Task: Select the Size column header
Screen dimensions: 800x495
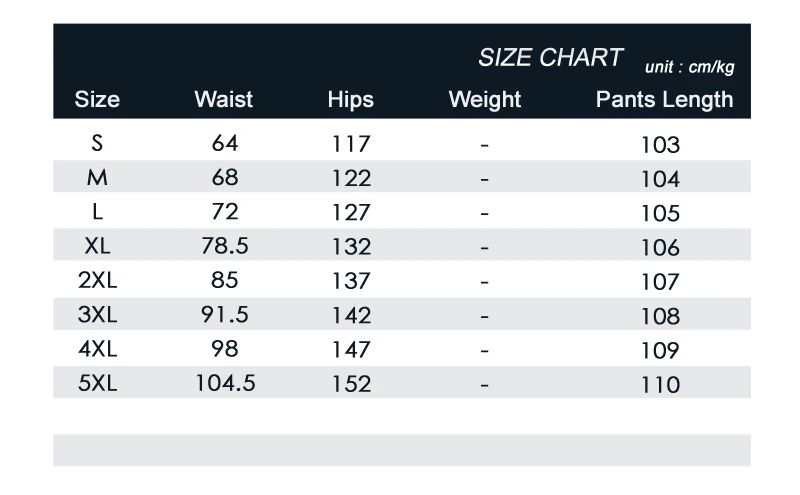Action: pos(97,99)
